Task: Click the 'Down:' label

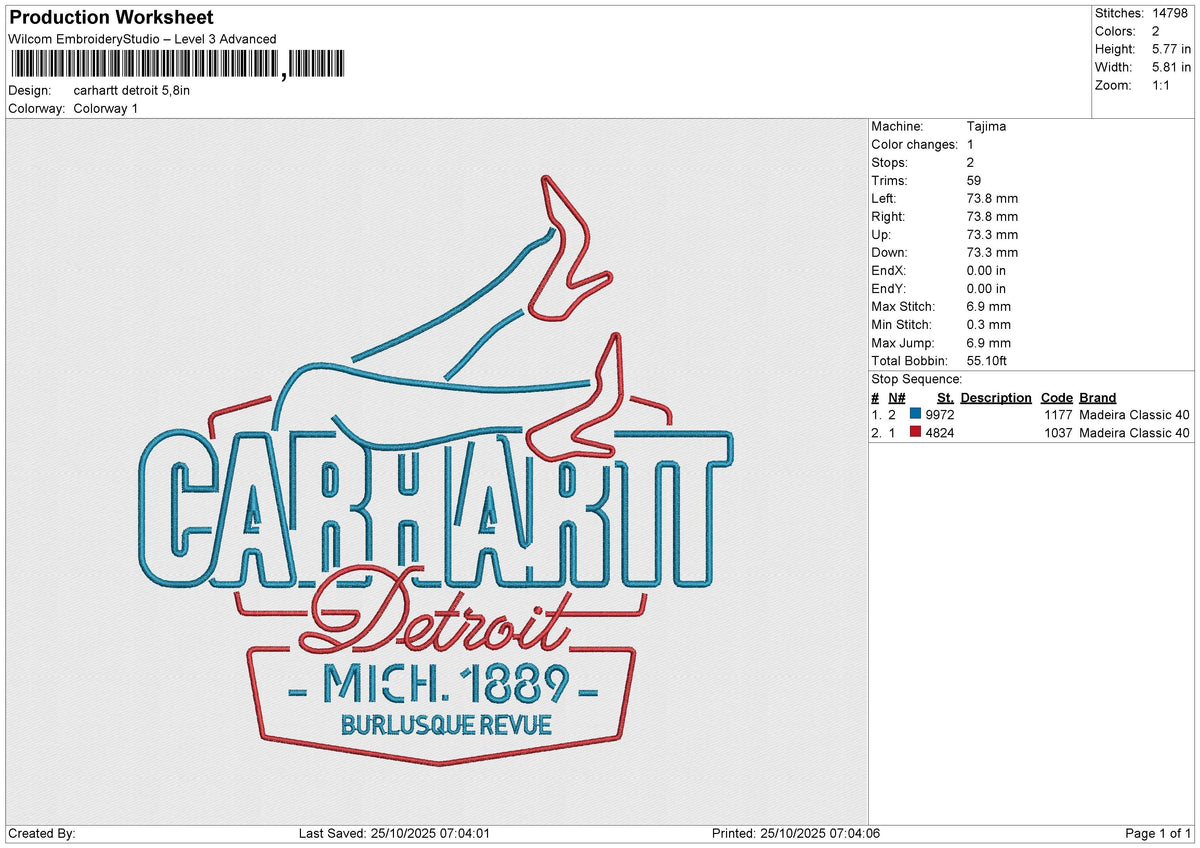Action: pyautogui.click(x=890, y=252)
